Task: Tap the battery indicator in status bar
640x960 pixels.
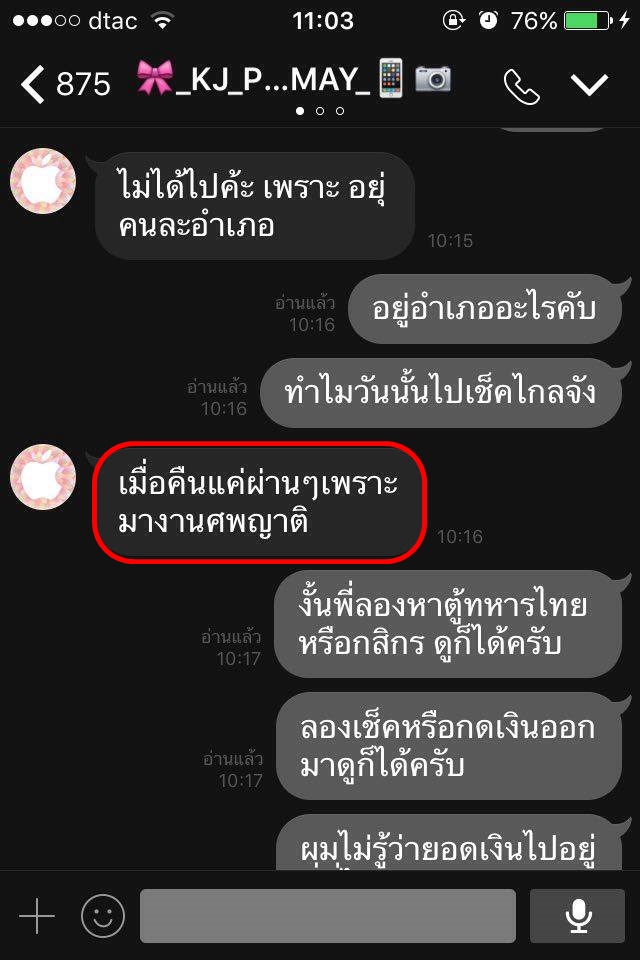Action: pyautogui.click(x=588, y=21)
